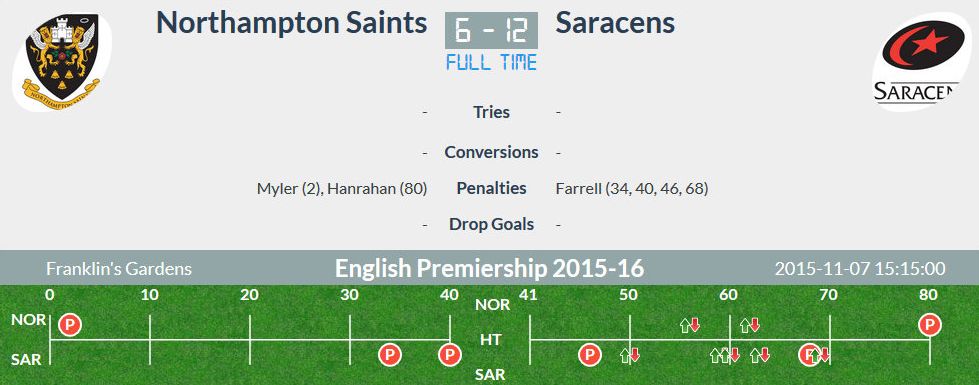This screenshot has height=385, width=979.
Task: Click the Franklin's Gardens venue label
Action: coord(119,269)
